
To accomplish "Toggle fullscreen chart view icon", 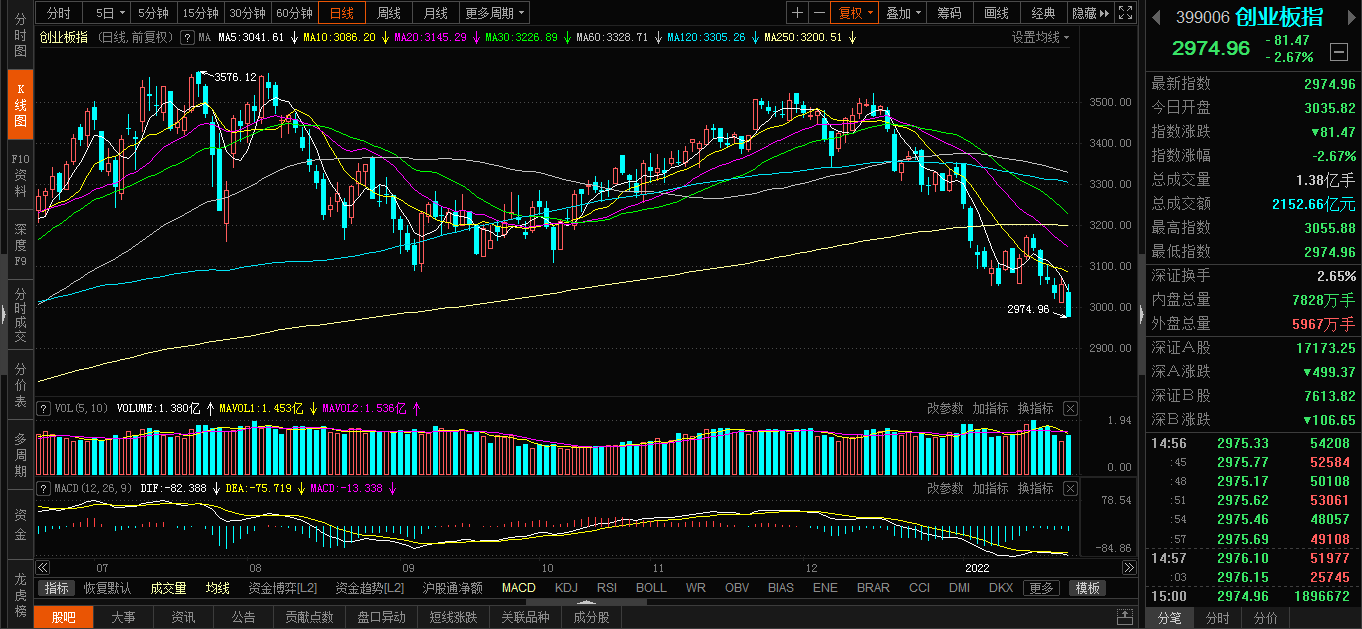I will click(1126, 13).
